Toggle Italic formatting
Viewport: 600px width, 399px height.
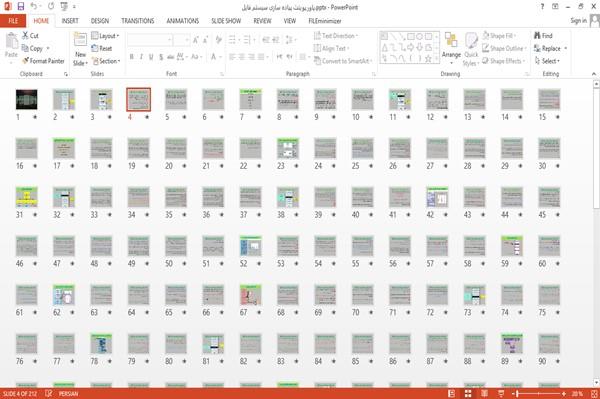(141, 57)
